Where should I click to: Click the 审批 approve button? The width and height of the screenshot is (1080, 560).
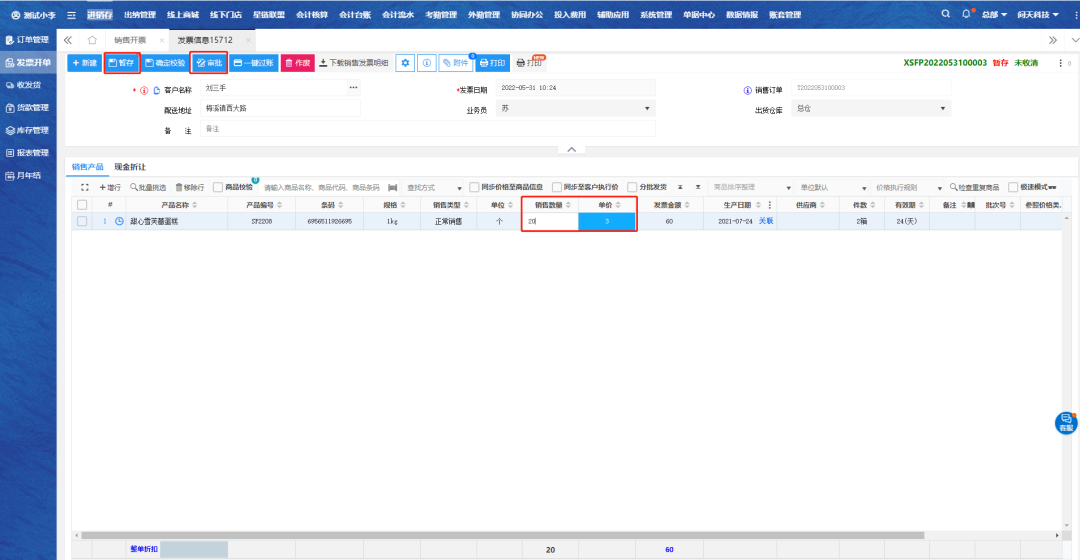point(209,63)
